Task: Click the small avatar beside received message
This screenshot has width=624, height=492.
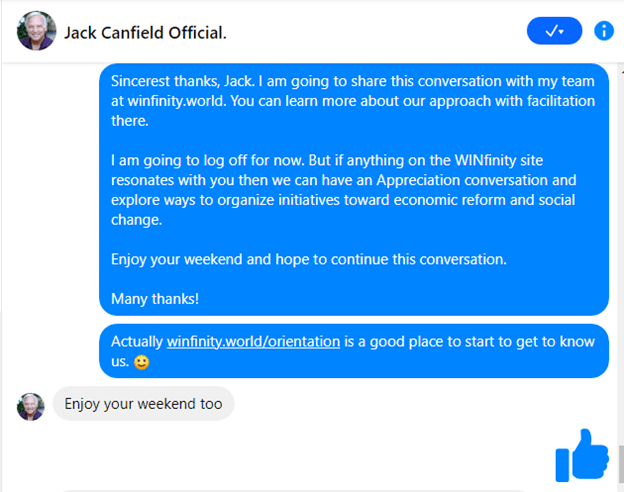Action: tap(31, 405)
